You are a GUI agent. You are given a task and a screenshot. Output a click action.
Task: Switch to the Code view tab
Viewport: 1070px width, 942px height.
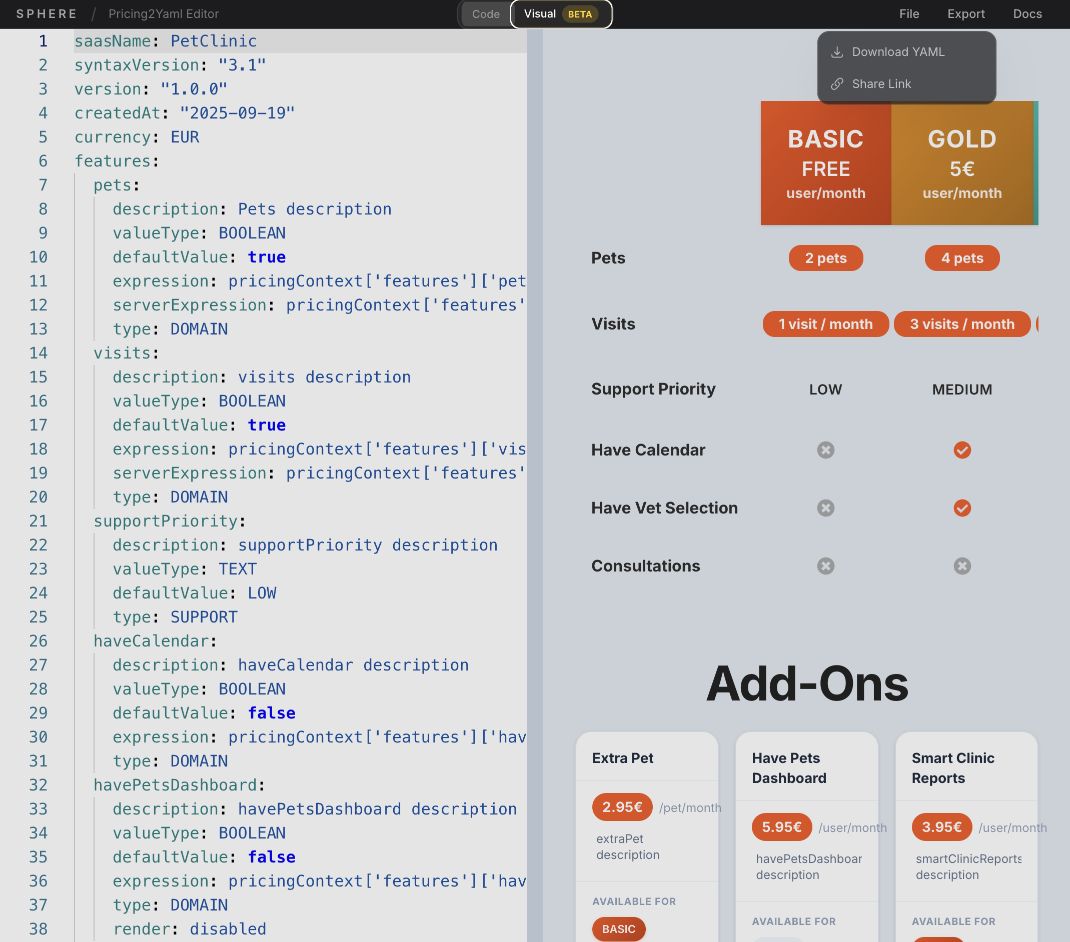pyautogui.click(x=485, y=14)
